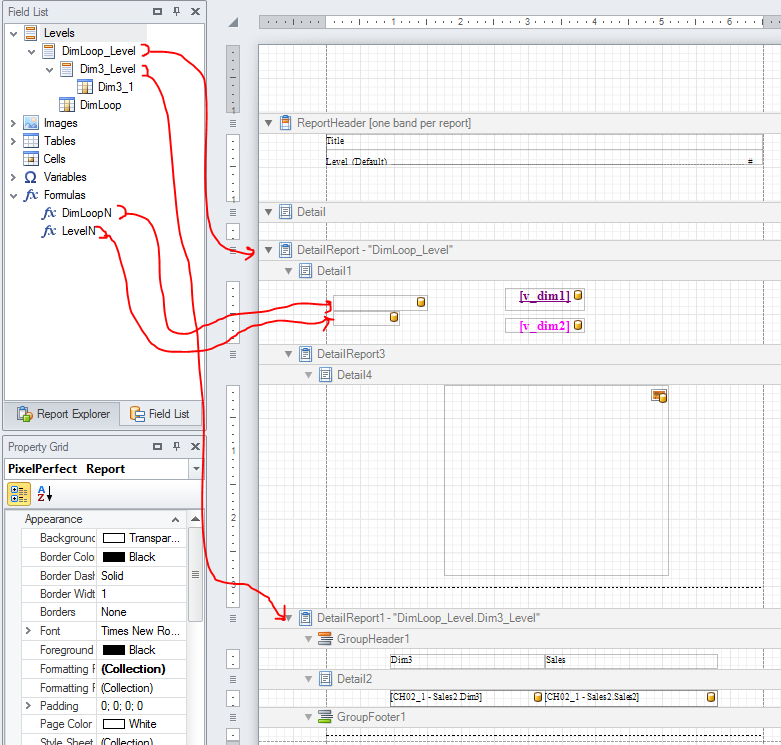781x745 pixels.
Task: Click the Property Grid scrollbar thumb
Action: [x=195, y=574]
